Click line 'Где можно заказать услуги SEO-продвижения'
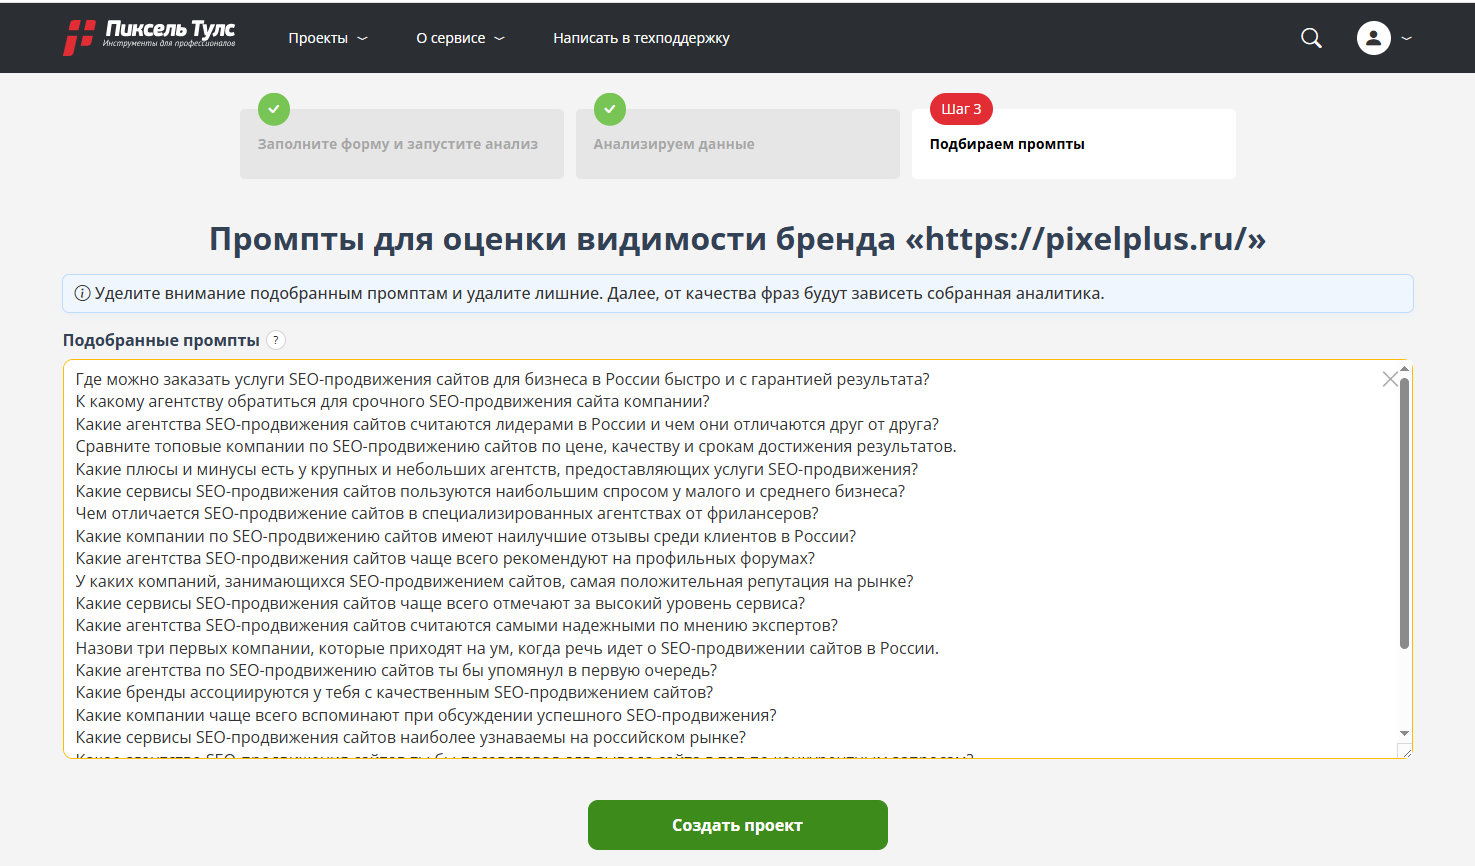 503,379
